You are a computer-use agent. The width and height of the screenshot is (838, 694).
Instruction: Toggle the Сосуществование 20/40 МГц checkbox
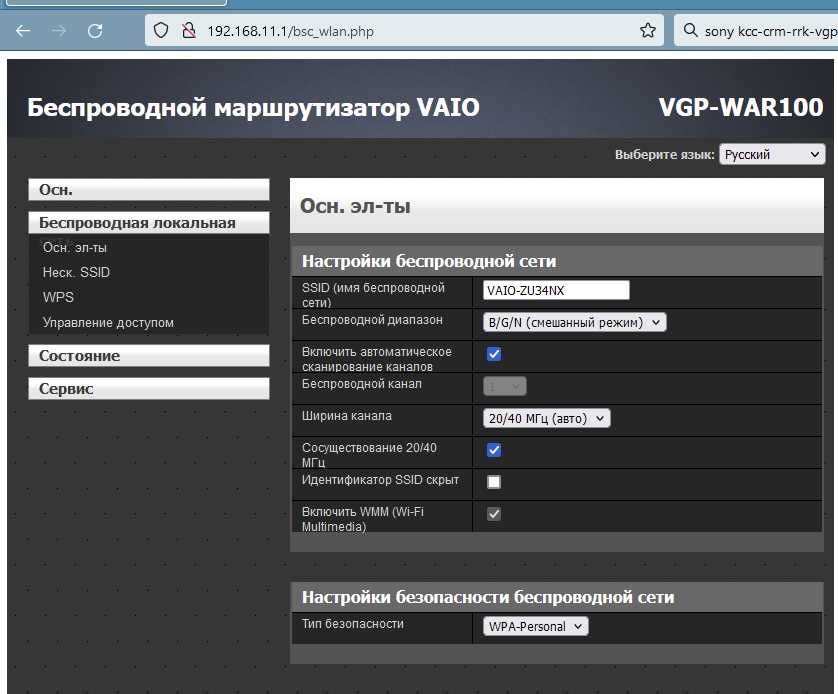click(x=494, y=450)
